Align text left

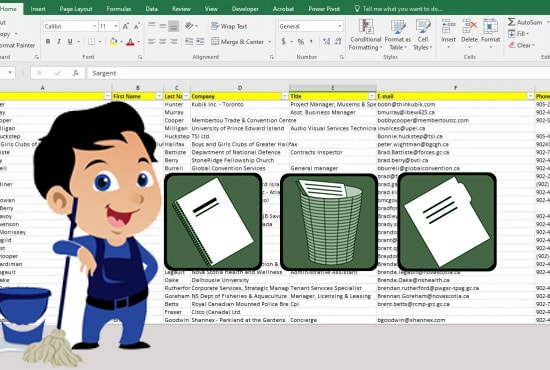[x=152, y=42]
